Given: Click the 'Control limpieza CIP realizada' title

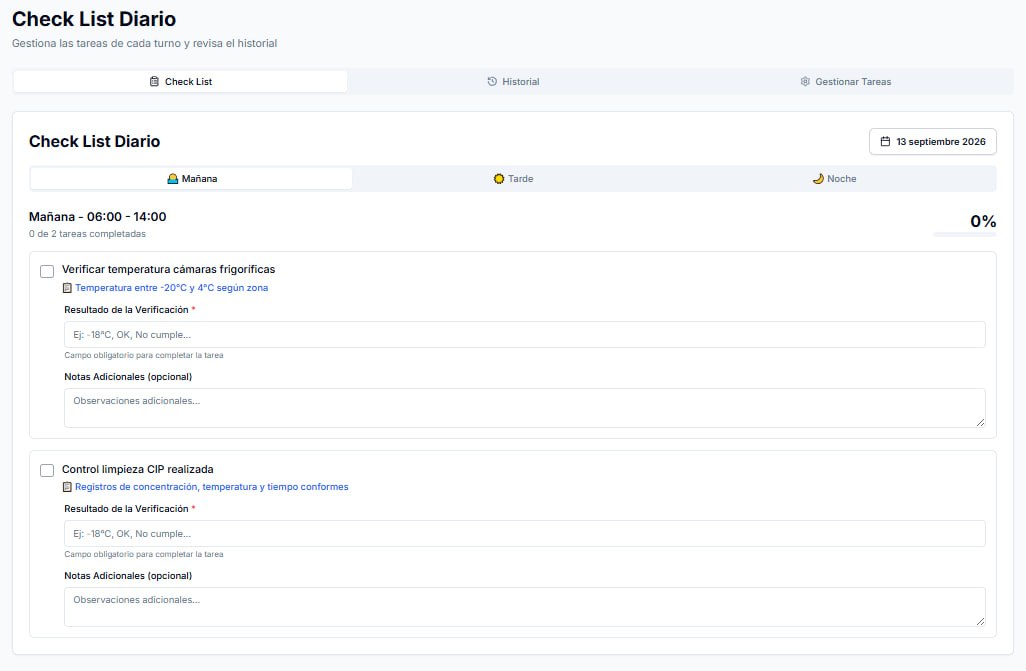Looking at the screenshot, I should (x=137, y=469).
